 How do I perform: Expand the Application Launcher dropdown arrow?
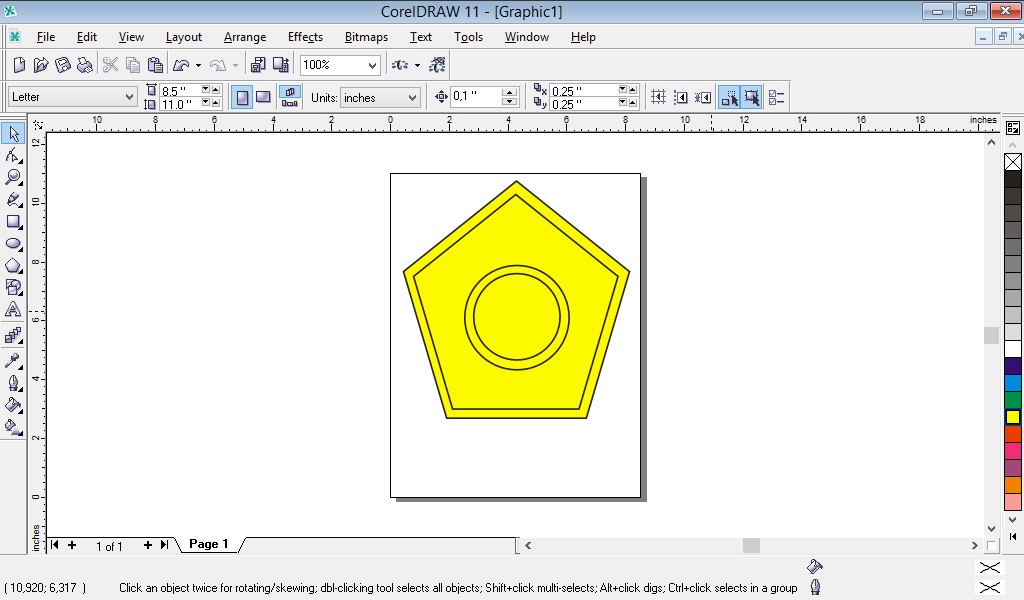click(x=417, y=65)
